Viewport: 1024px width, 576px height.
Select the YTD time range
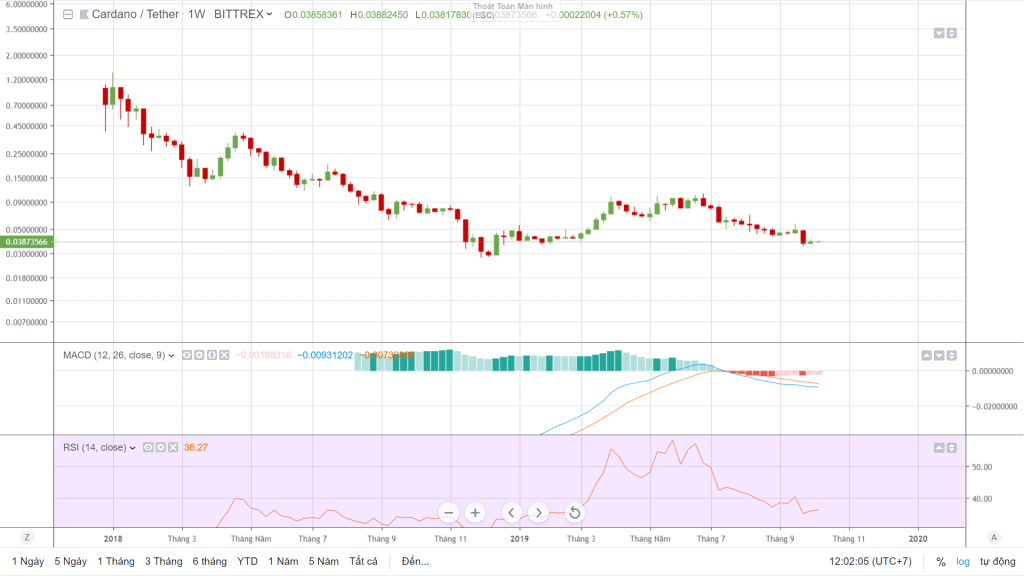tap(247, 562)
